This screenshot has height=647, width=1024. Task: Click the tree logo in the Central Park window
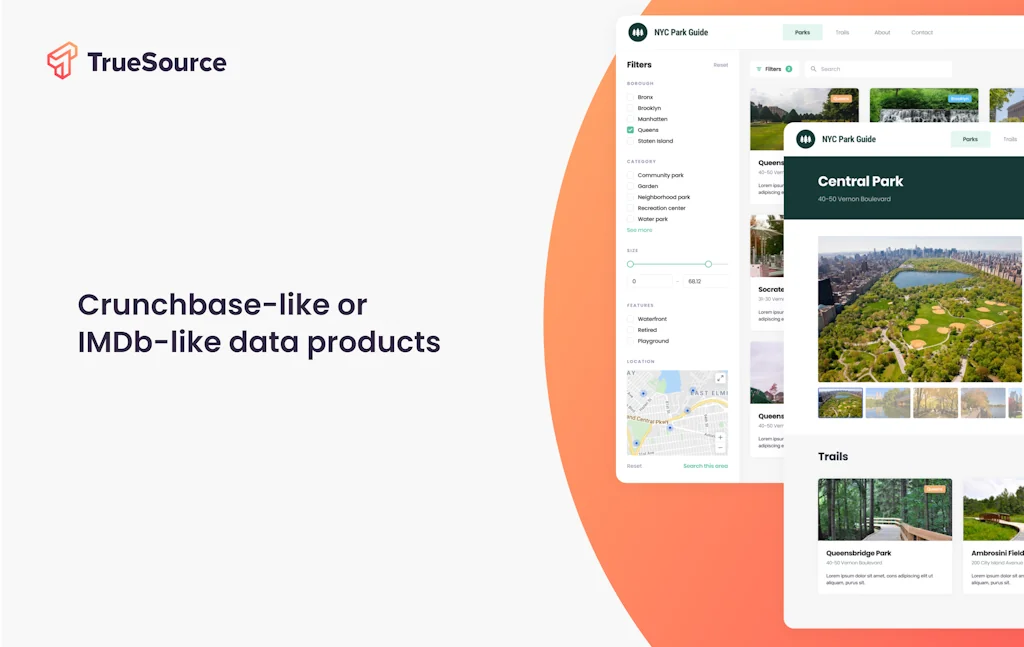(x=805, y=139)
